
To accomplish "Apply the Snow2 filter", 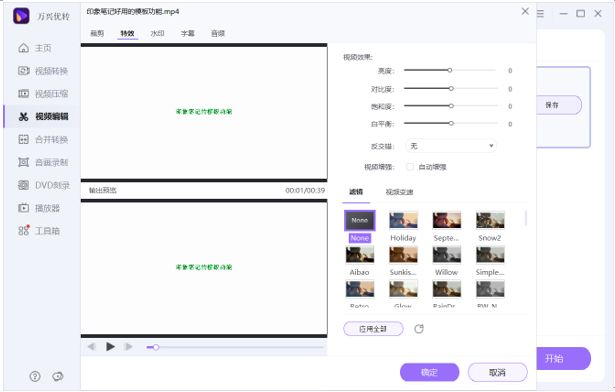I will pos(490,221).
